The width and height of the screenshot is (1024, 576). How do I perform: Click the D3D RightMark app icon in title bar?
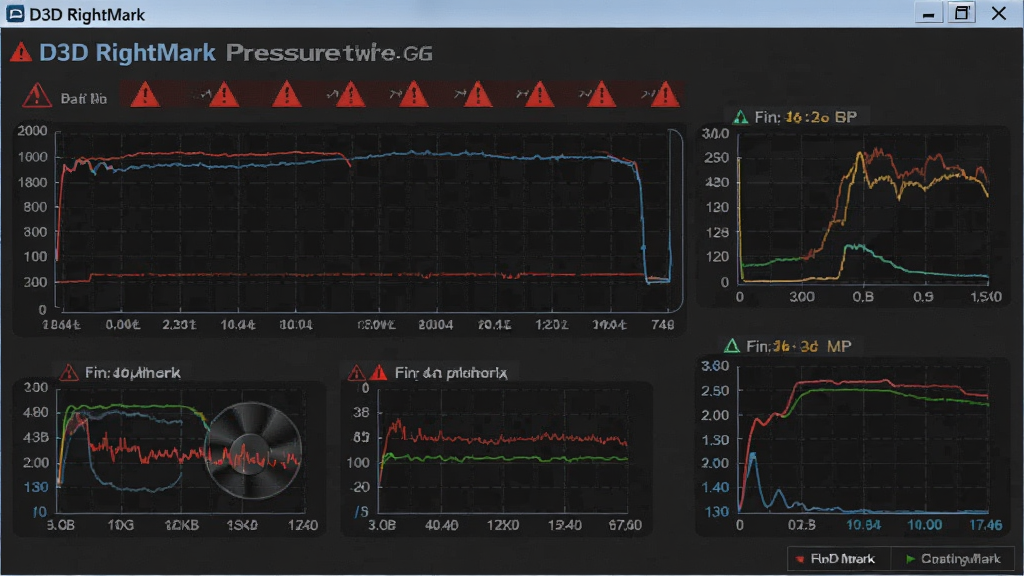[14, 14]
